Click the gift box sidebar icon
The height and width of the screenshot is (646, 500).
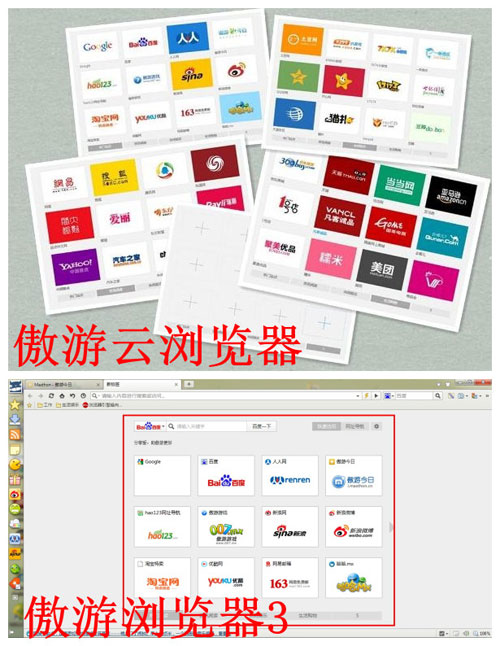15,479
